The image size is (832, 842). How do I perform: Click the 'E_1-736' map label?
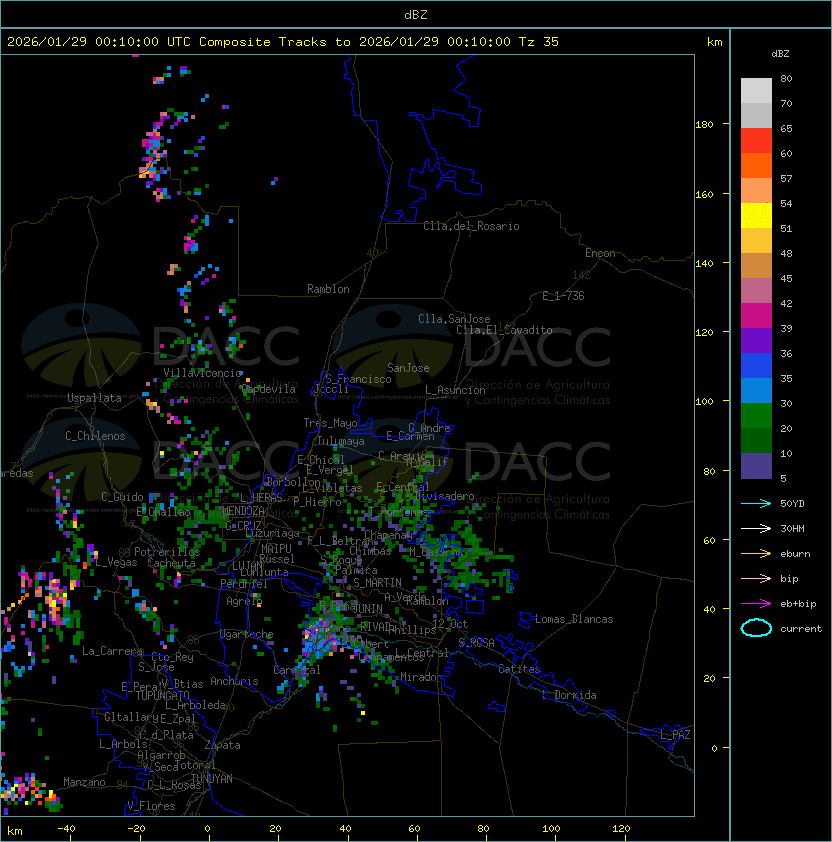click(x=563, y=296)
